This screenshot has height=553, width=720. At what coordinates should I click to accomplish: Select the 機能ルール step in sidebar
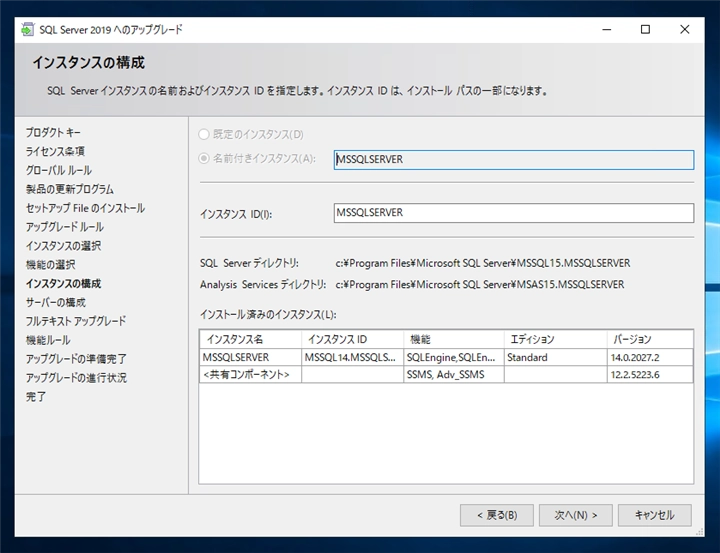pos(48,340)
